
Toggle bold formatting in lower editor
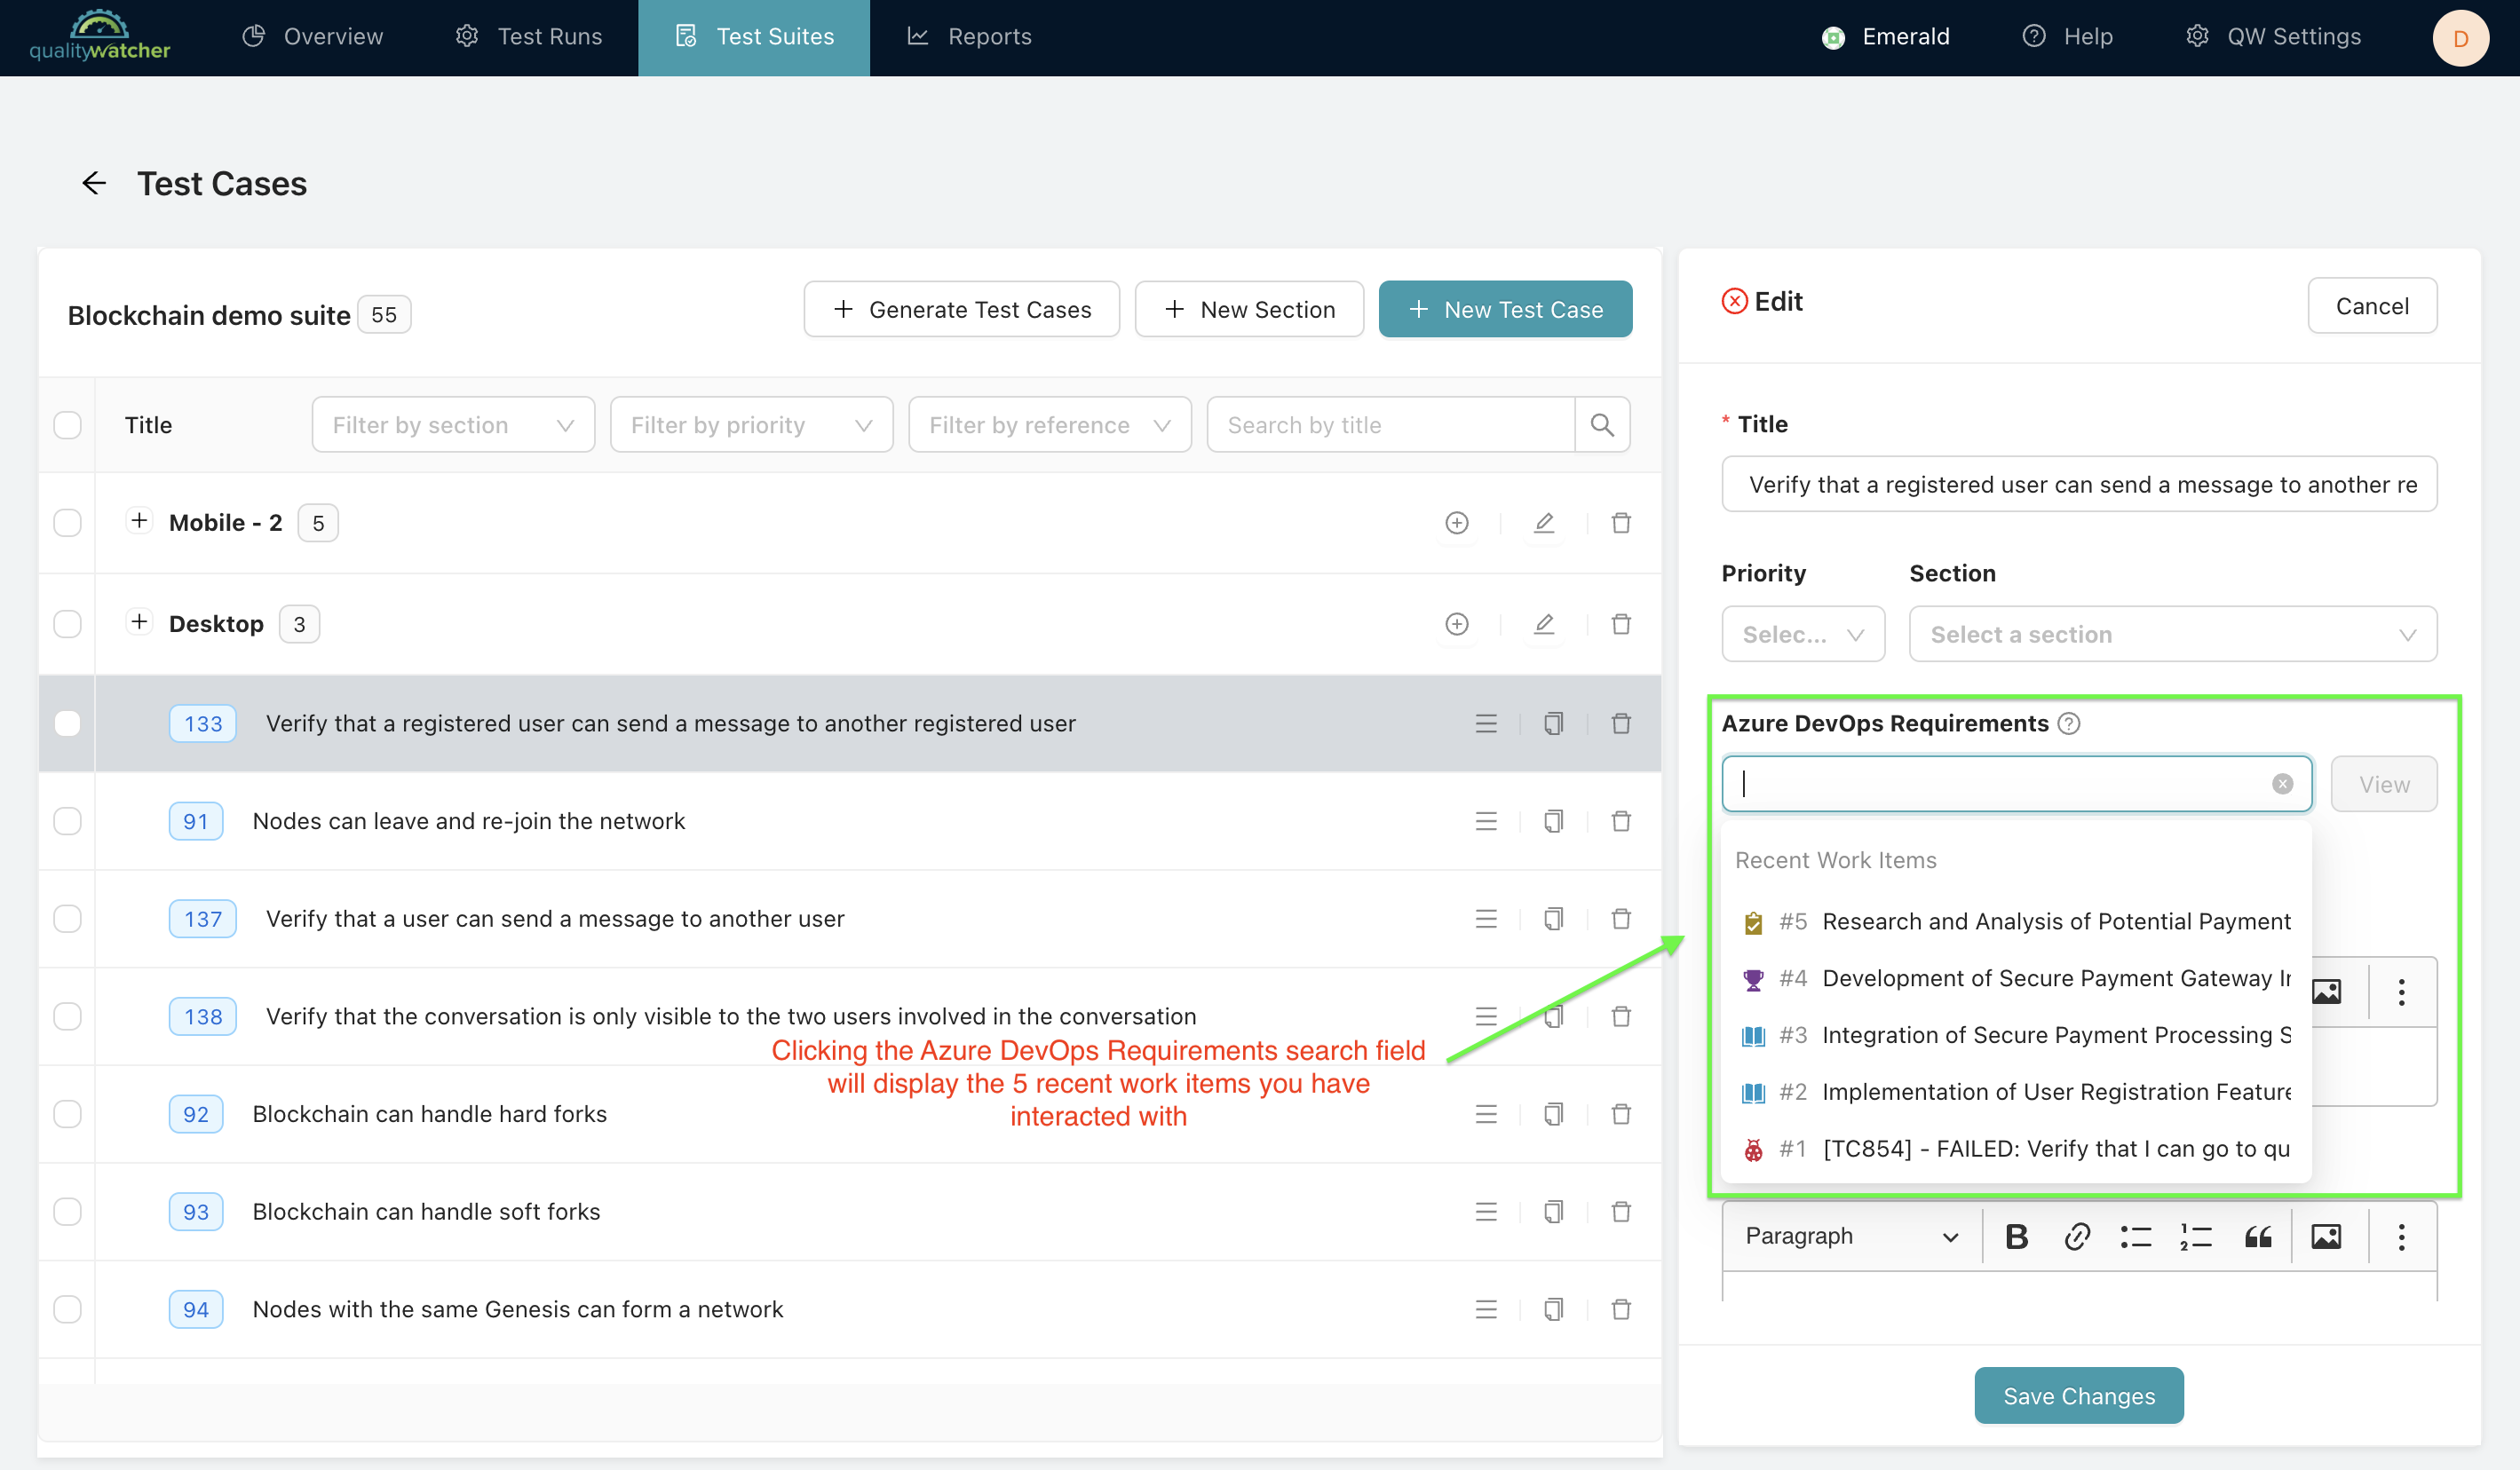tap(2016, 1237)
